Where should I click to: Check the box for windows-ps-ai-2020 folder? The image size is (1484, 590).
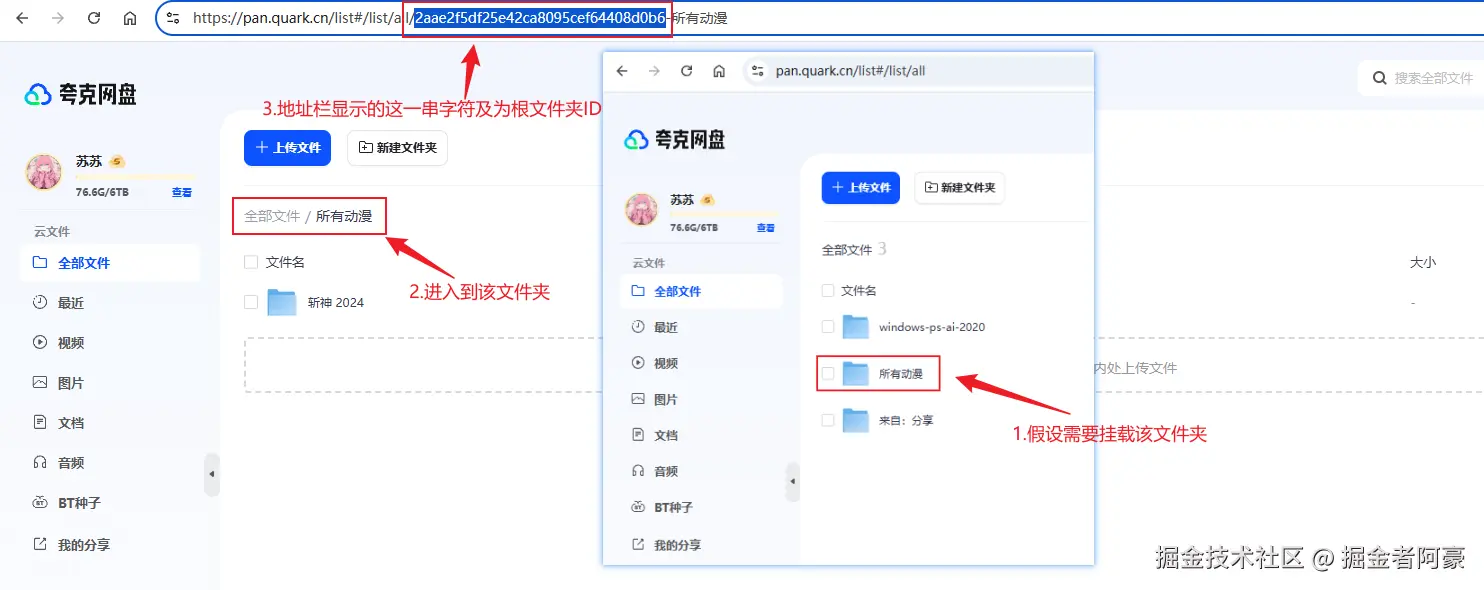click(828, 327)
